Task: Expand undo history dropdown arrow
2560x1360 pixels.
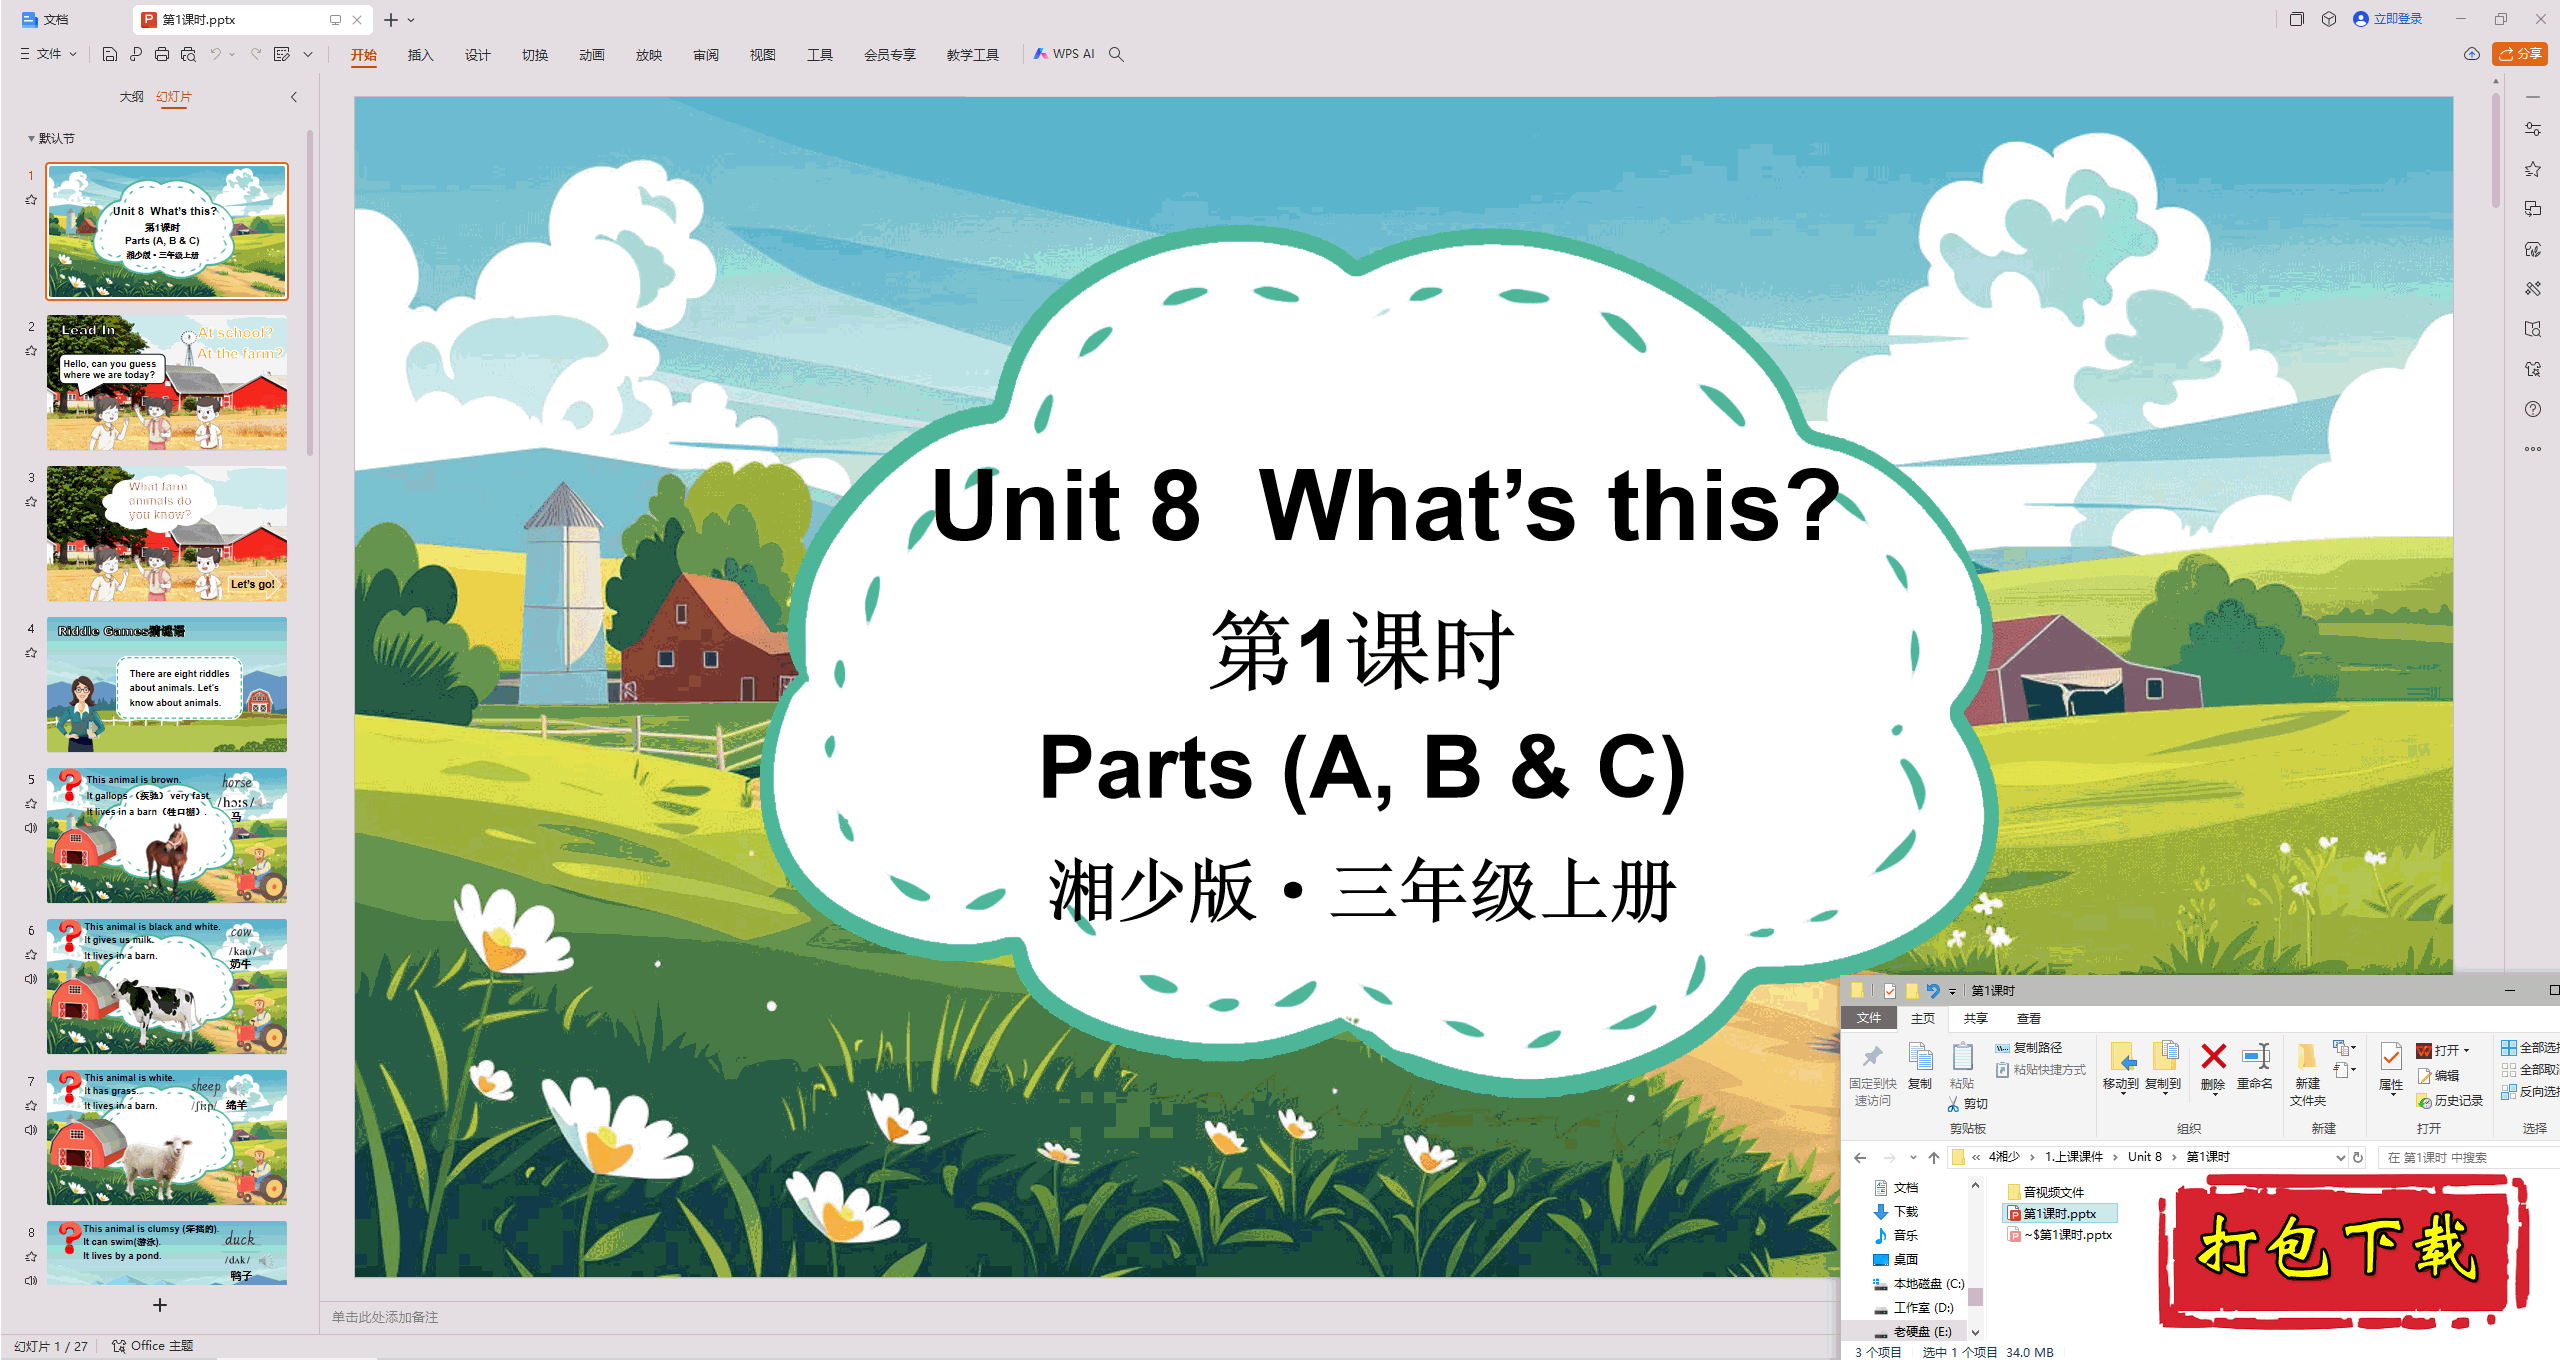Action: tap(232, 54)
